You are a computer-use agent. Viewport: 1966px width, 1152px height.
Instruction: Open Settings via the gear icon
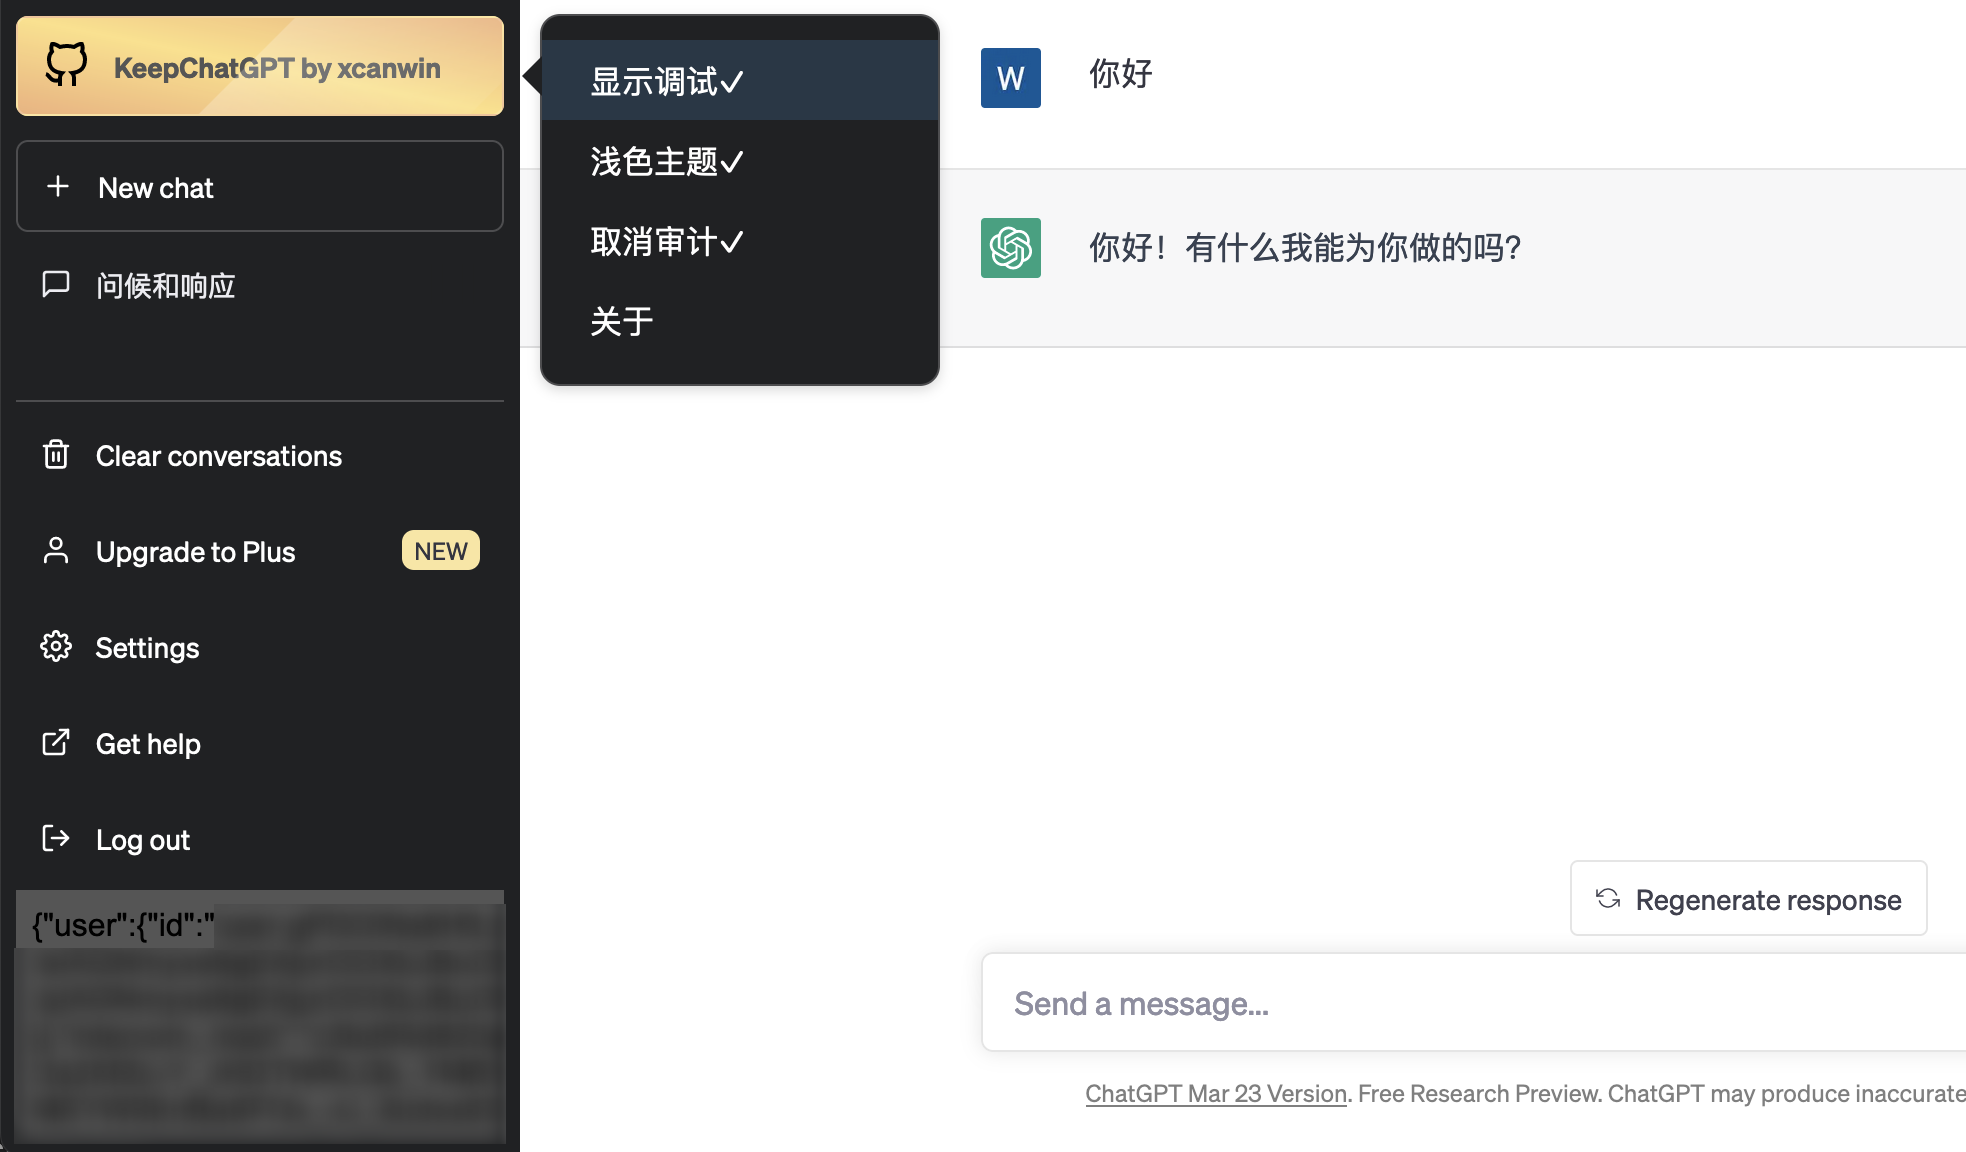(x=56, y=647)
